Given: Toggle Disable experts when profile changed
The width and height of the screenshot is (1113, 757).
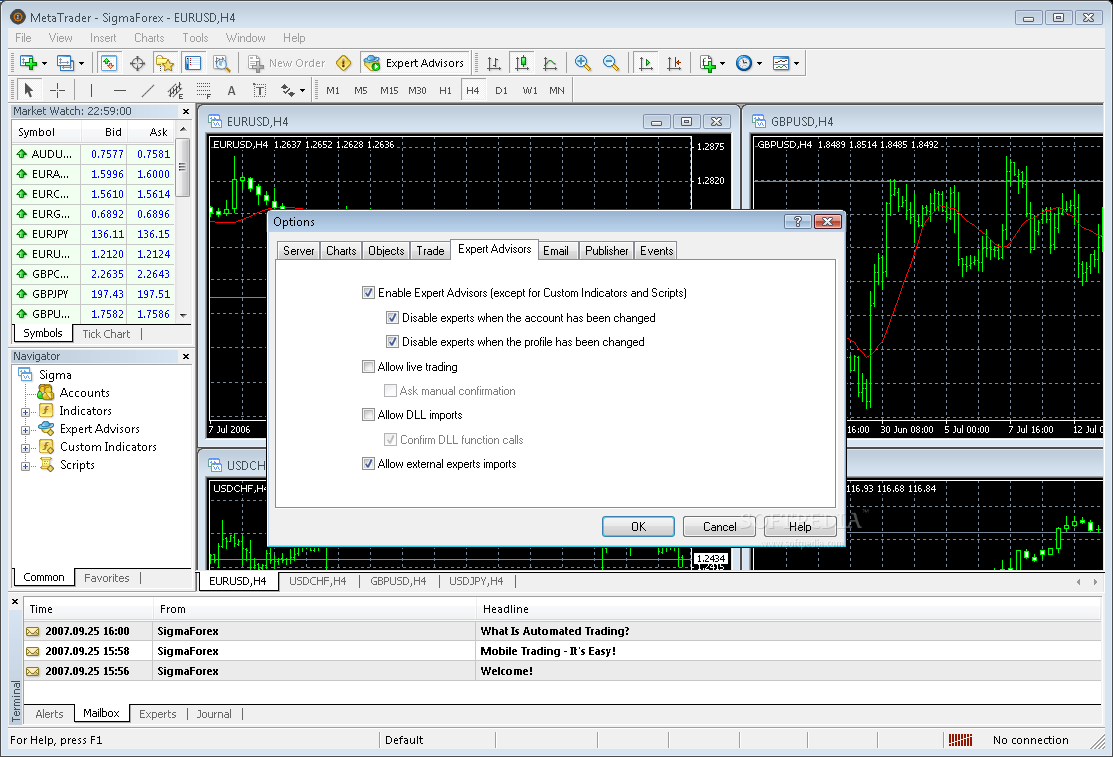Looking at the screenshot, I should pyautogui.click(x=393, y=342).
